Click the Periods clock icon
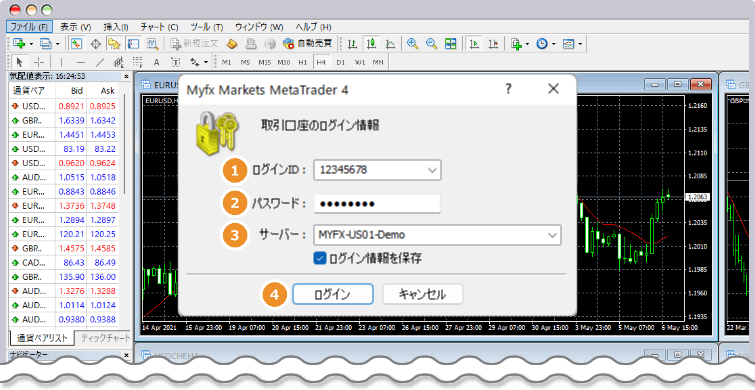 (x=542, y=44)
